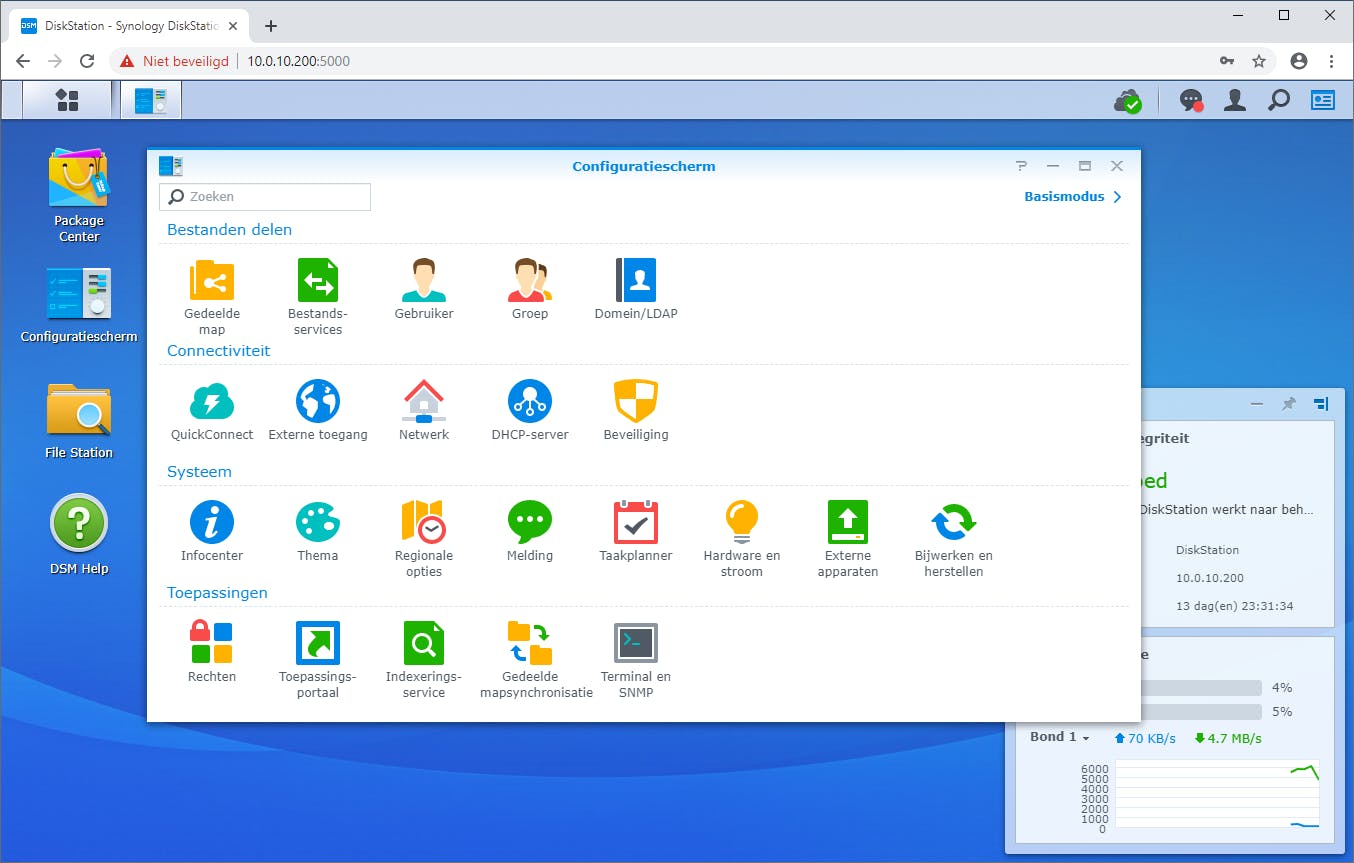The width and height of the screenshot is (1354, 863).
Task: Click the 5% usage bar
Action: coord(1201,712)
